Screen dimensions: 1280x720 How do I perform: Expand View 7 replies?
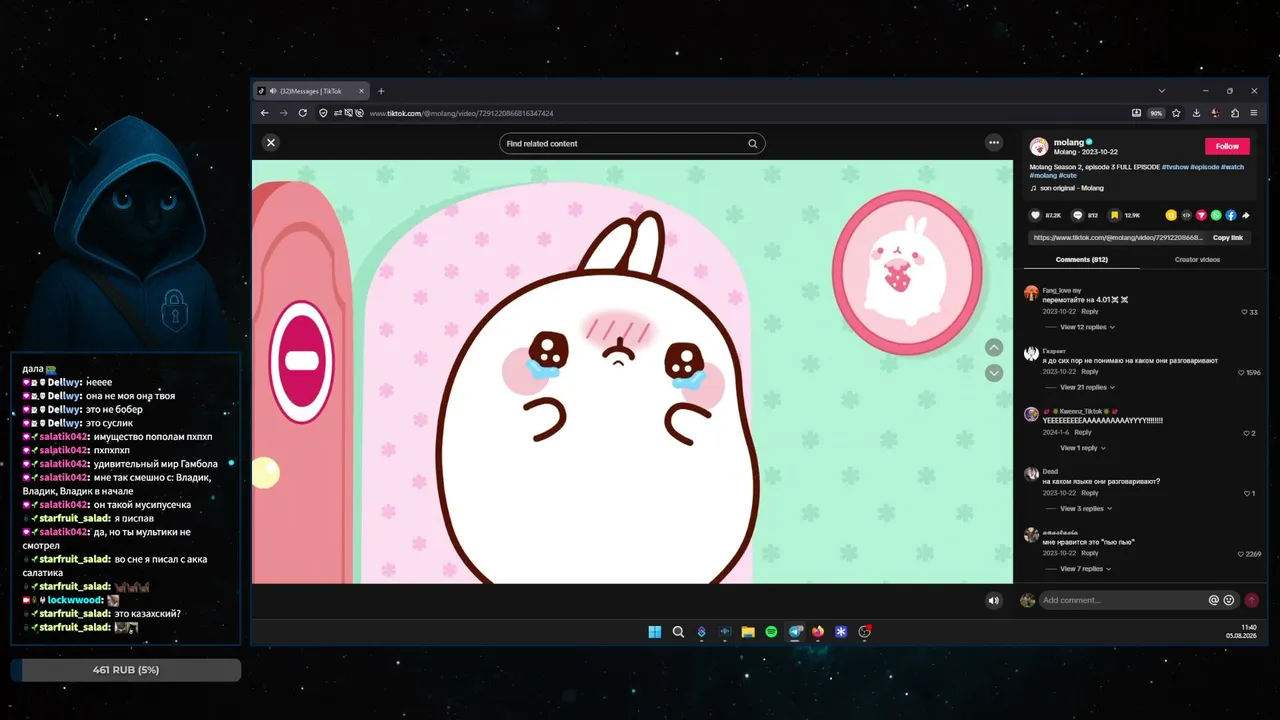pyautogui.click(x=1085, y=569)
